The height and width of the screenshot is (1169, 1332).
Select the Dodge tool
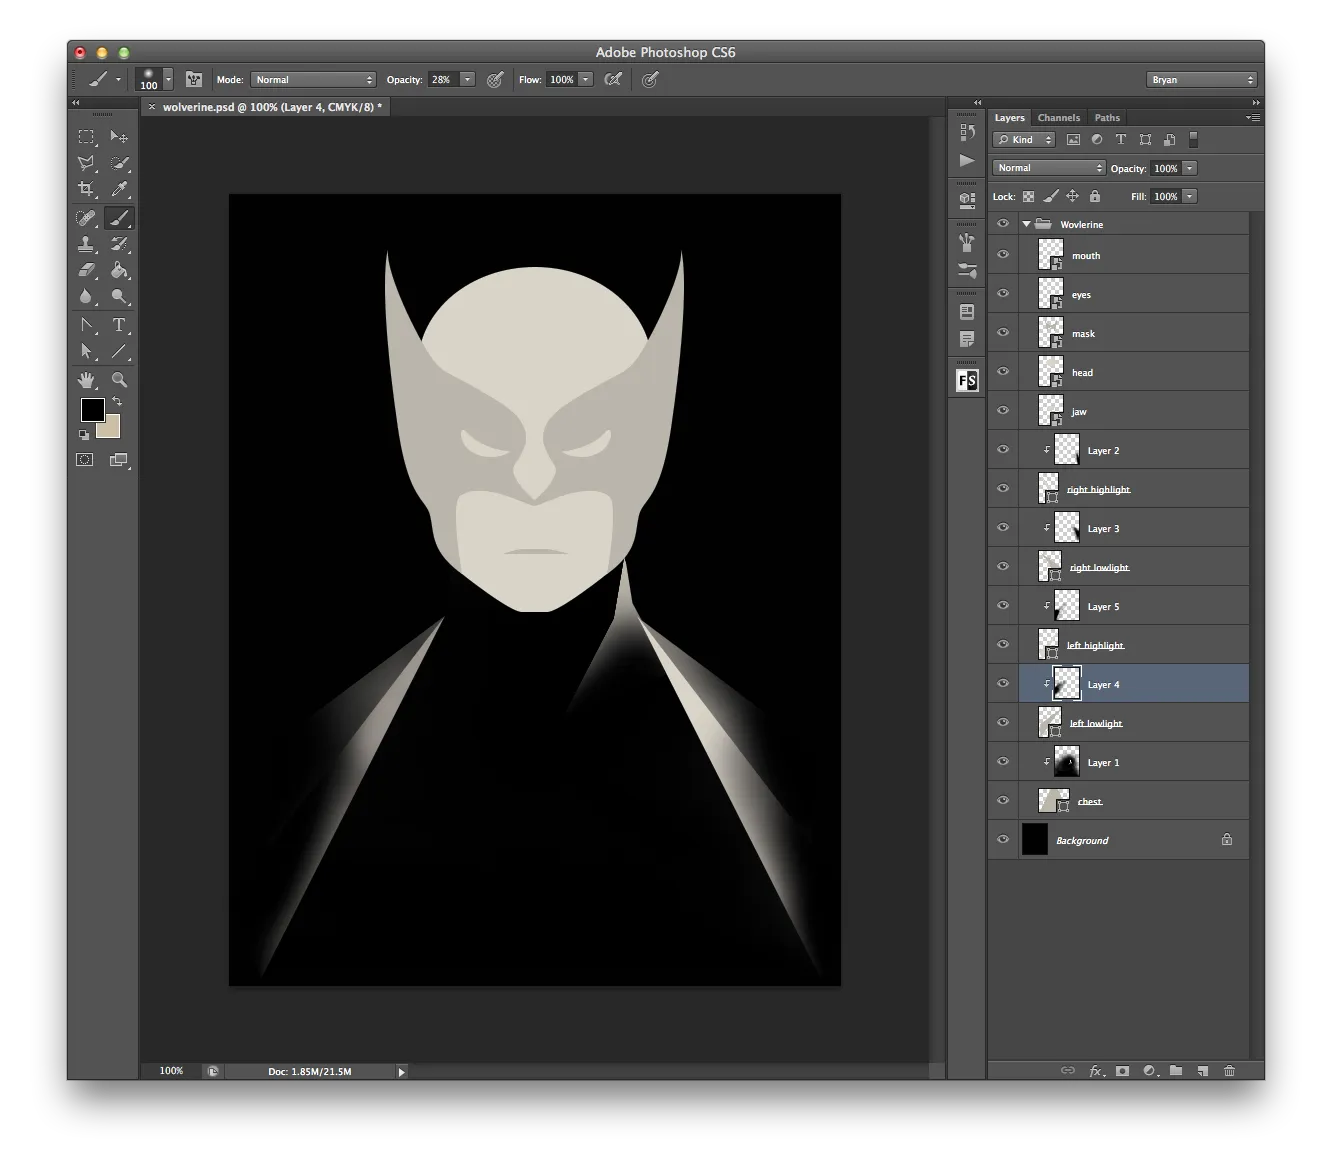119,296
